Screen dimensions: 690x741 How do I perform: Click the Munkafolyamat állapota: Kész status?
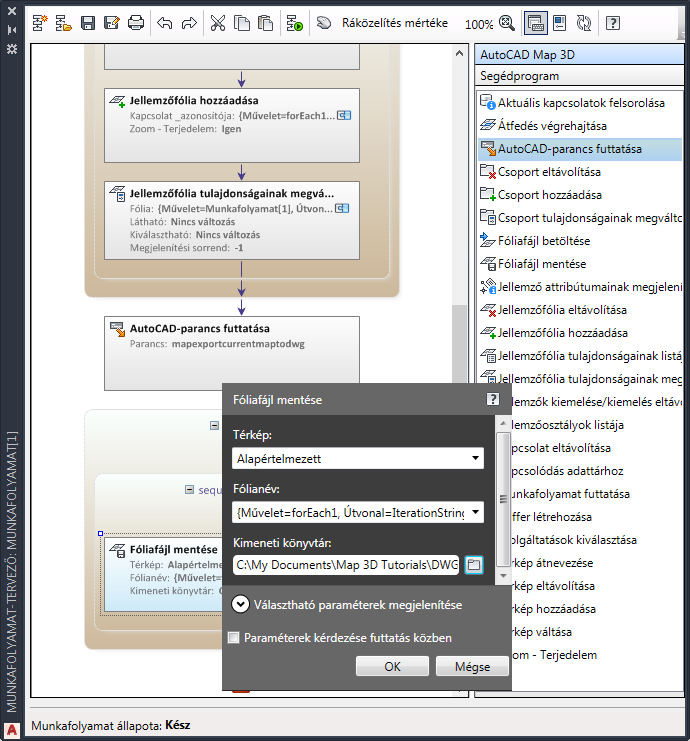point(111,725)
